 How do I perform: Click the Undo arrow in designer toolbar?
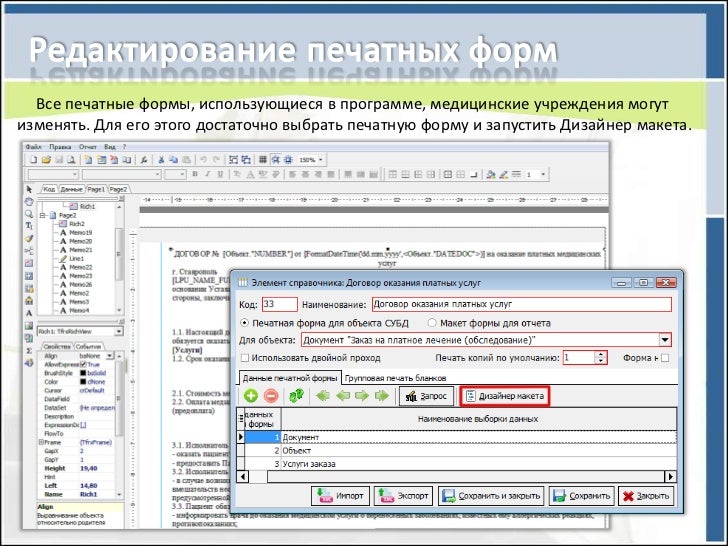(203, 160)
